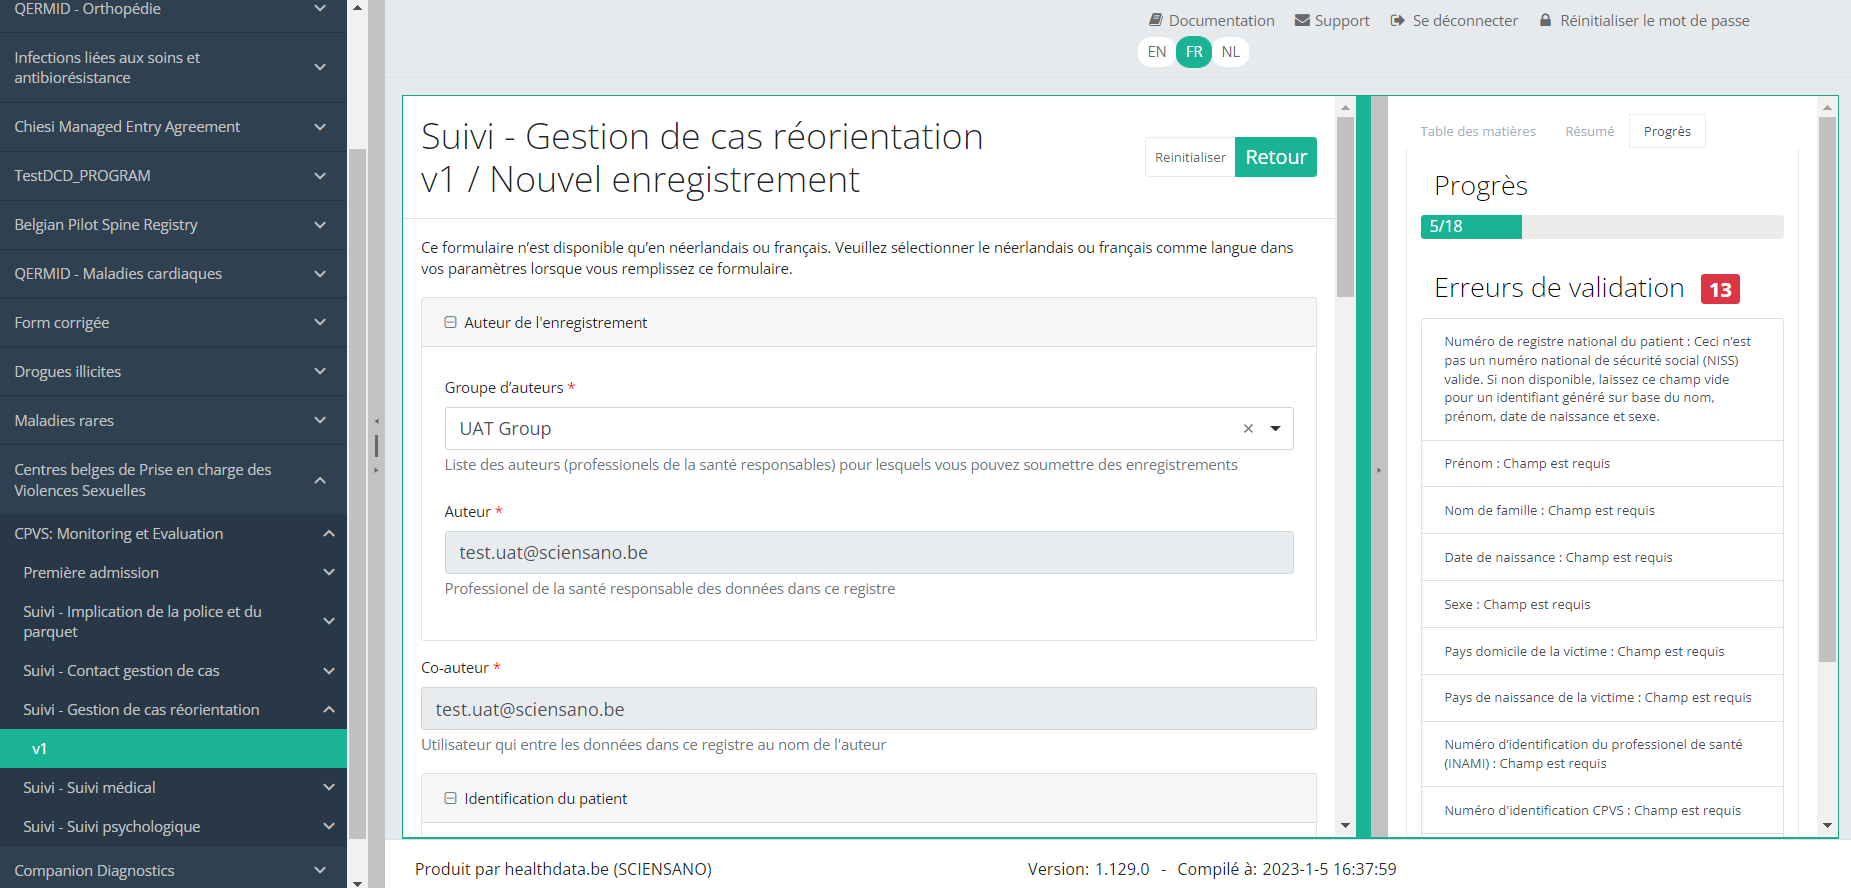1851x888 pixels.
Task: Click the Documentation book icon
Action: coord(1155,20)
